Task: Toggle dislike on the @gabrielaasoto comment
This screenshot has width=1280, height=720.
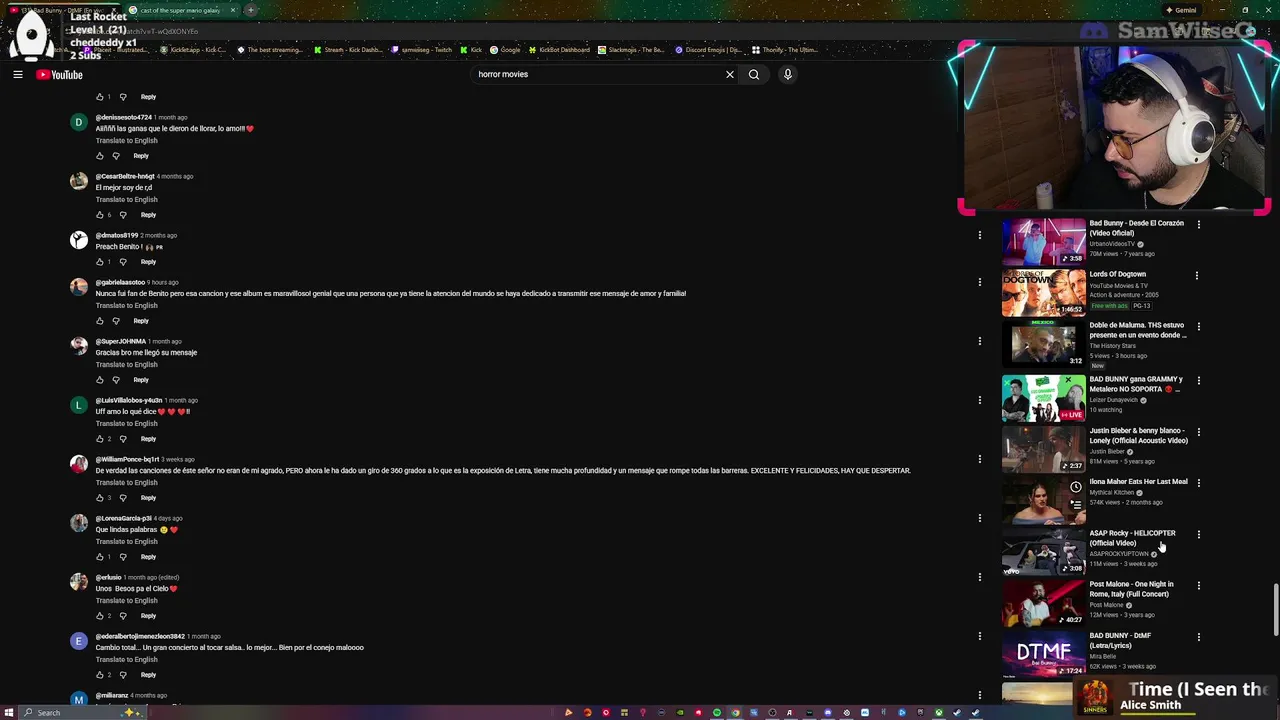Action: tap(116, 321)
